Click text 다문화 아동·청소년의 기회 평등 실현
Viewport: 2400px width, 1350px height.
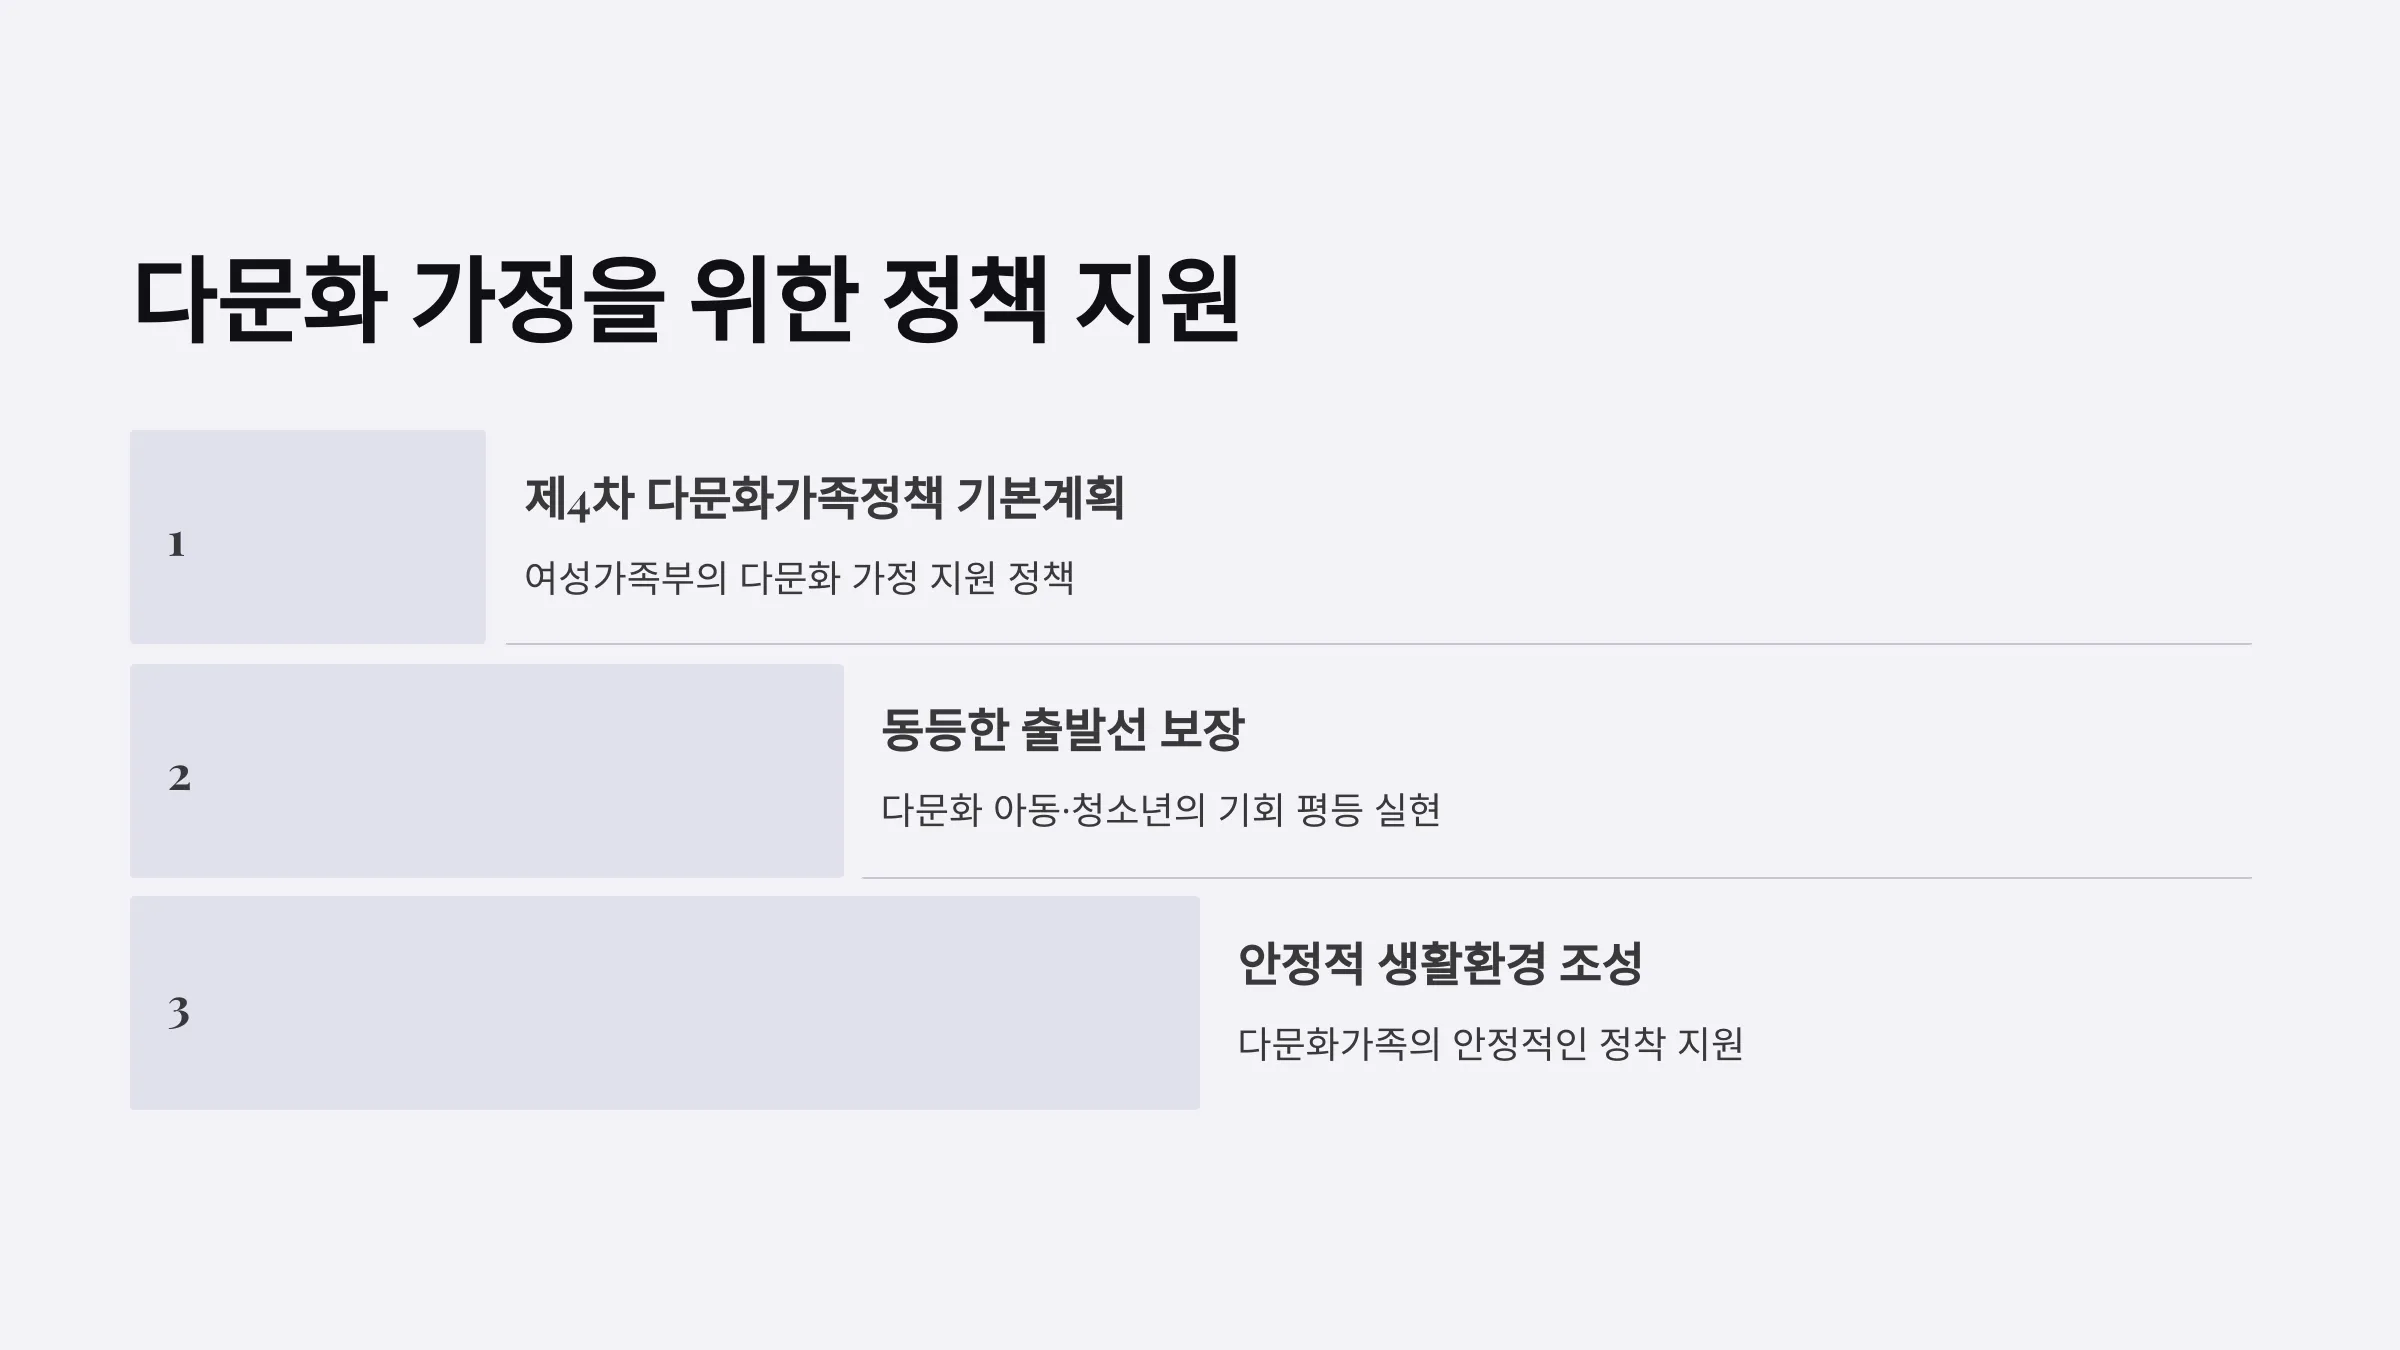coord(1160,810)
